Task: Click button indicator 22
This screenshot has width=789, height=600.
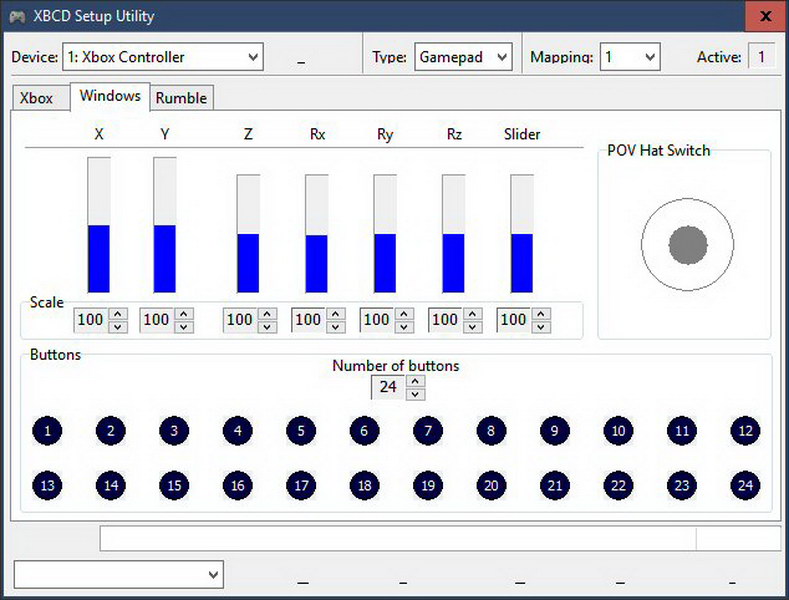Action: 618,485
